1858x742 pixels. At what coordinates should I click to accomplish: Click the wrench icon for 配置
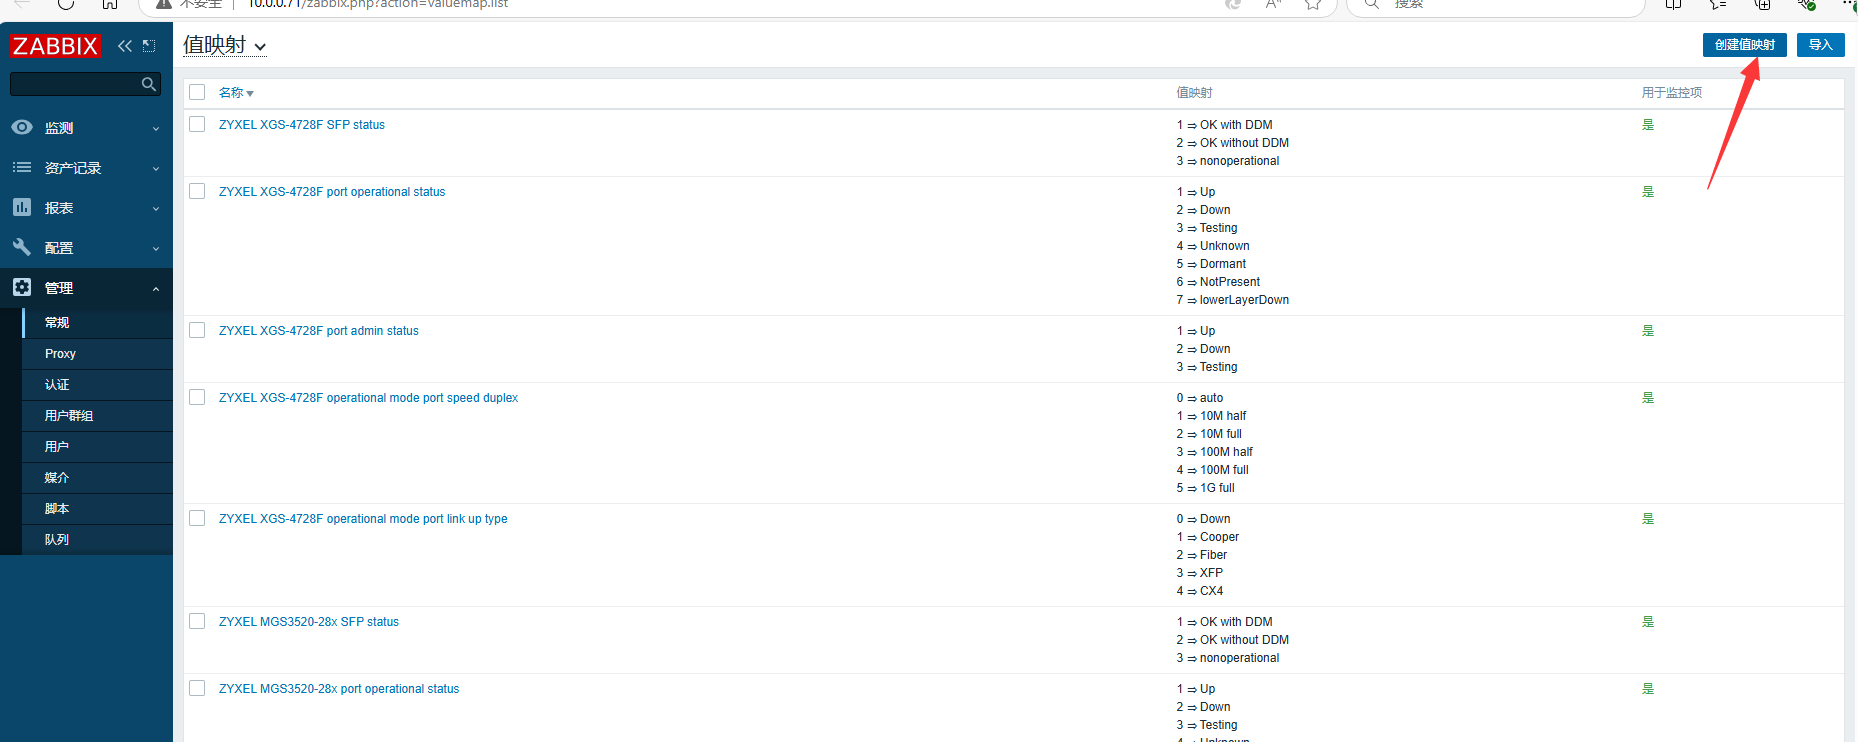click(x=22, y=247)
